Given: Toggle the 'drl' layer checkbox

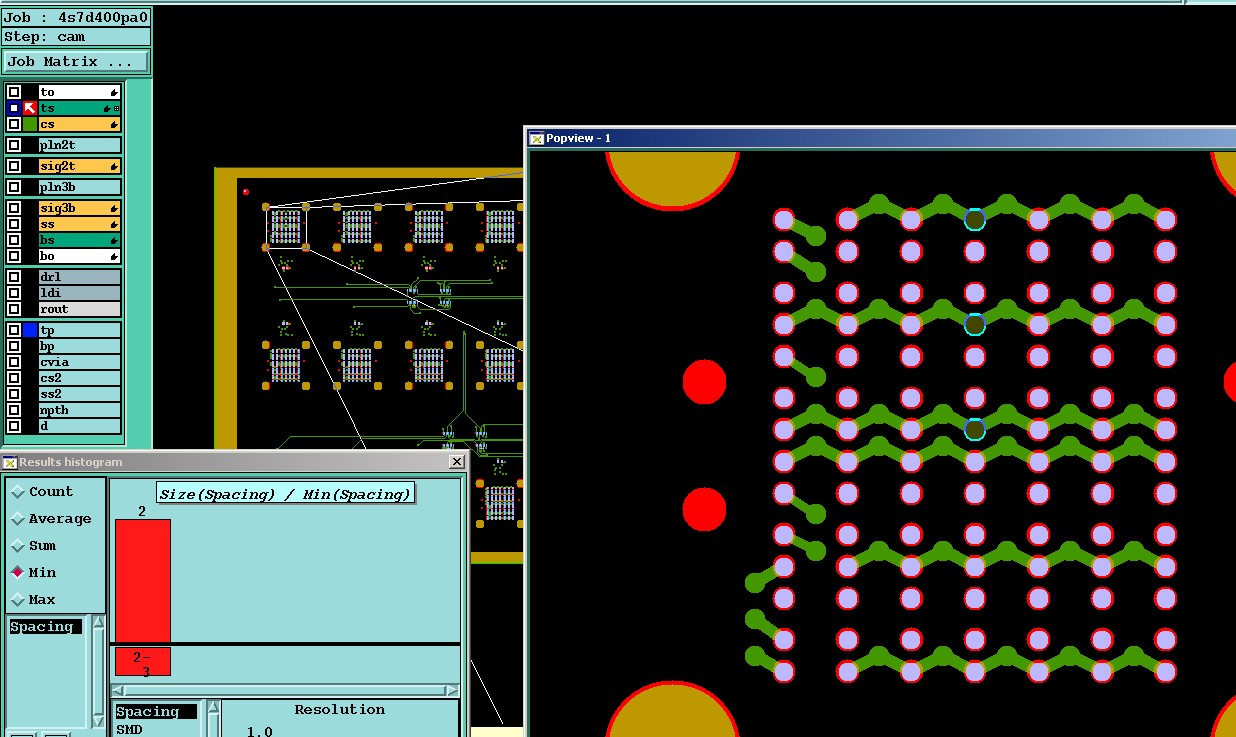Looking at the screenshot, I should [14, 277].
